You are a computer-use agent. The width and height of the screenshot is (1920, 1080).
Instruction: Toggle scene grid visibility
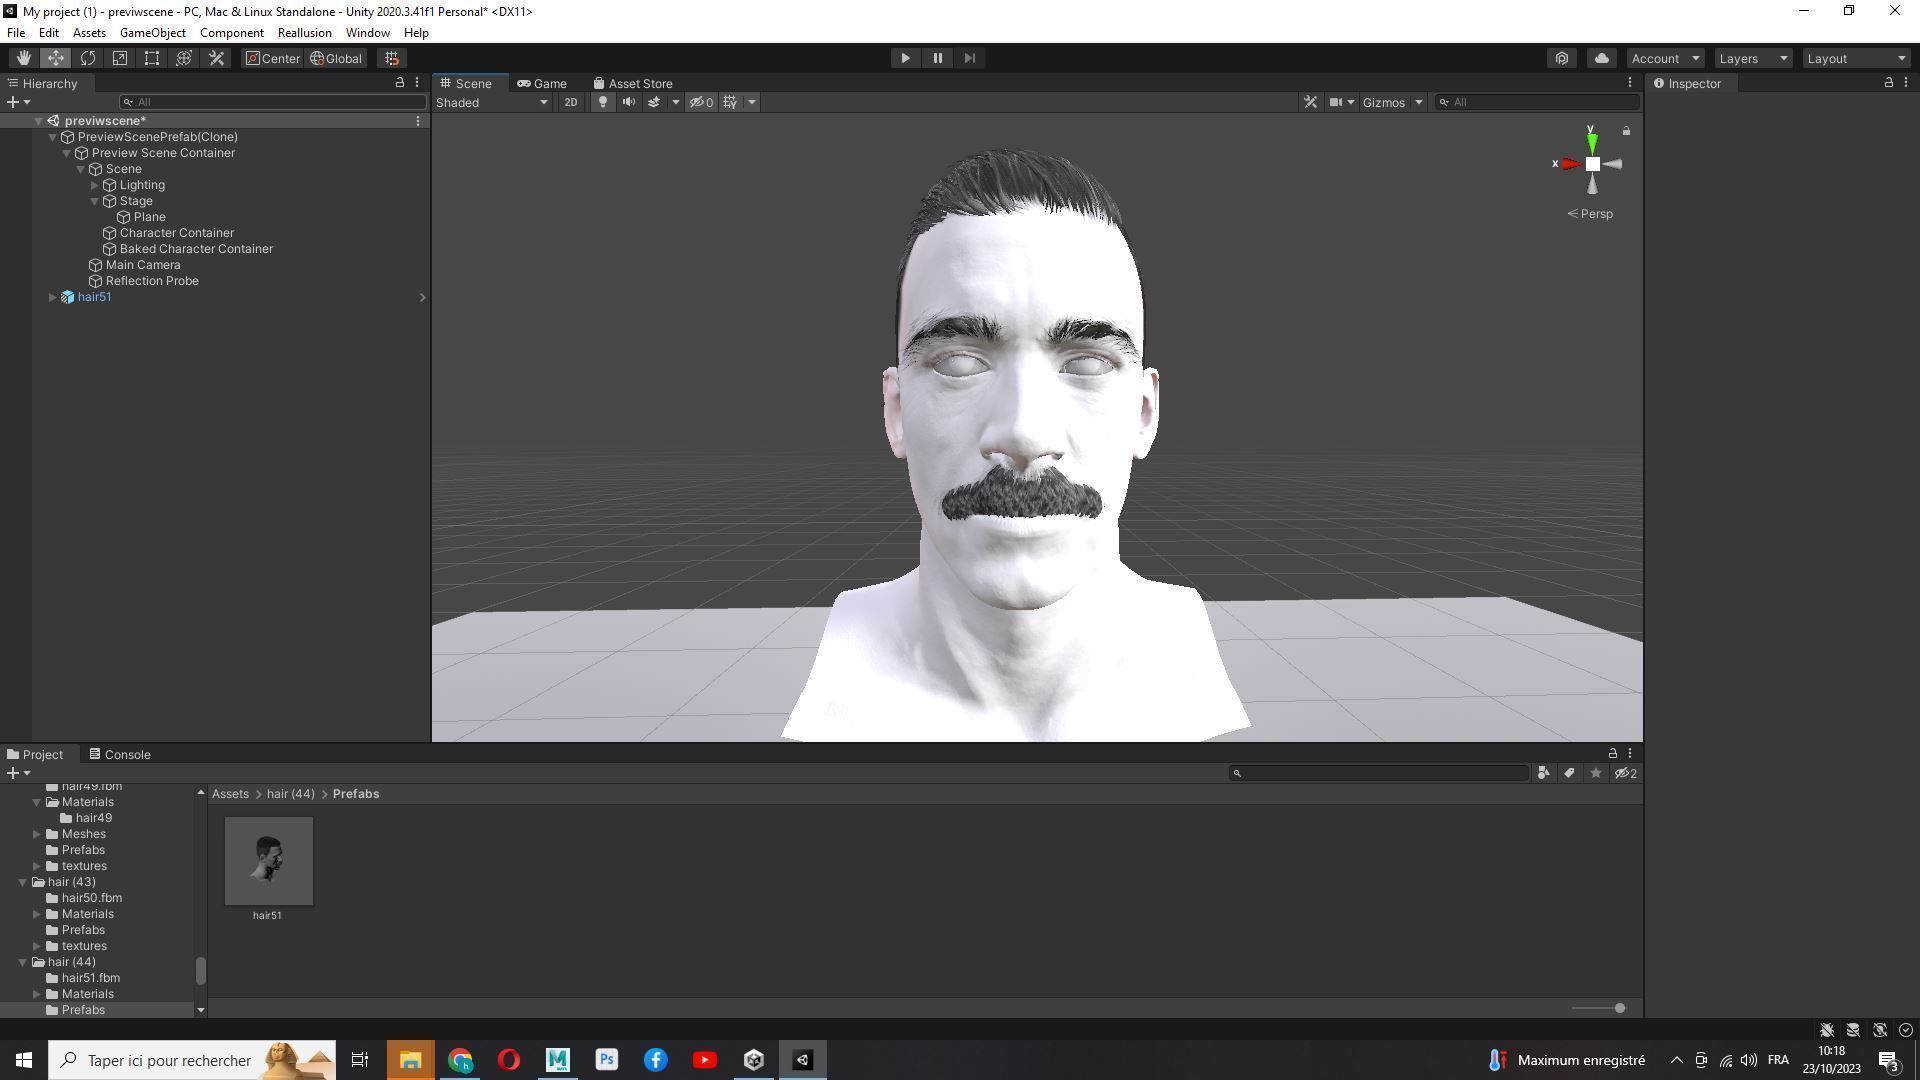730,102
